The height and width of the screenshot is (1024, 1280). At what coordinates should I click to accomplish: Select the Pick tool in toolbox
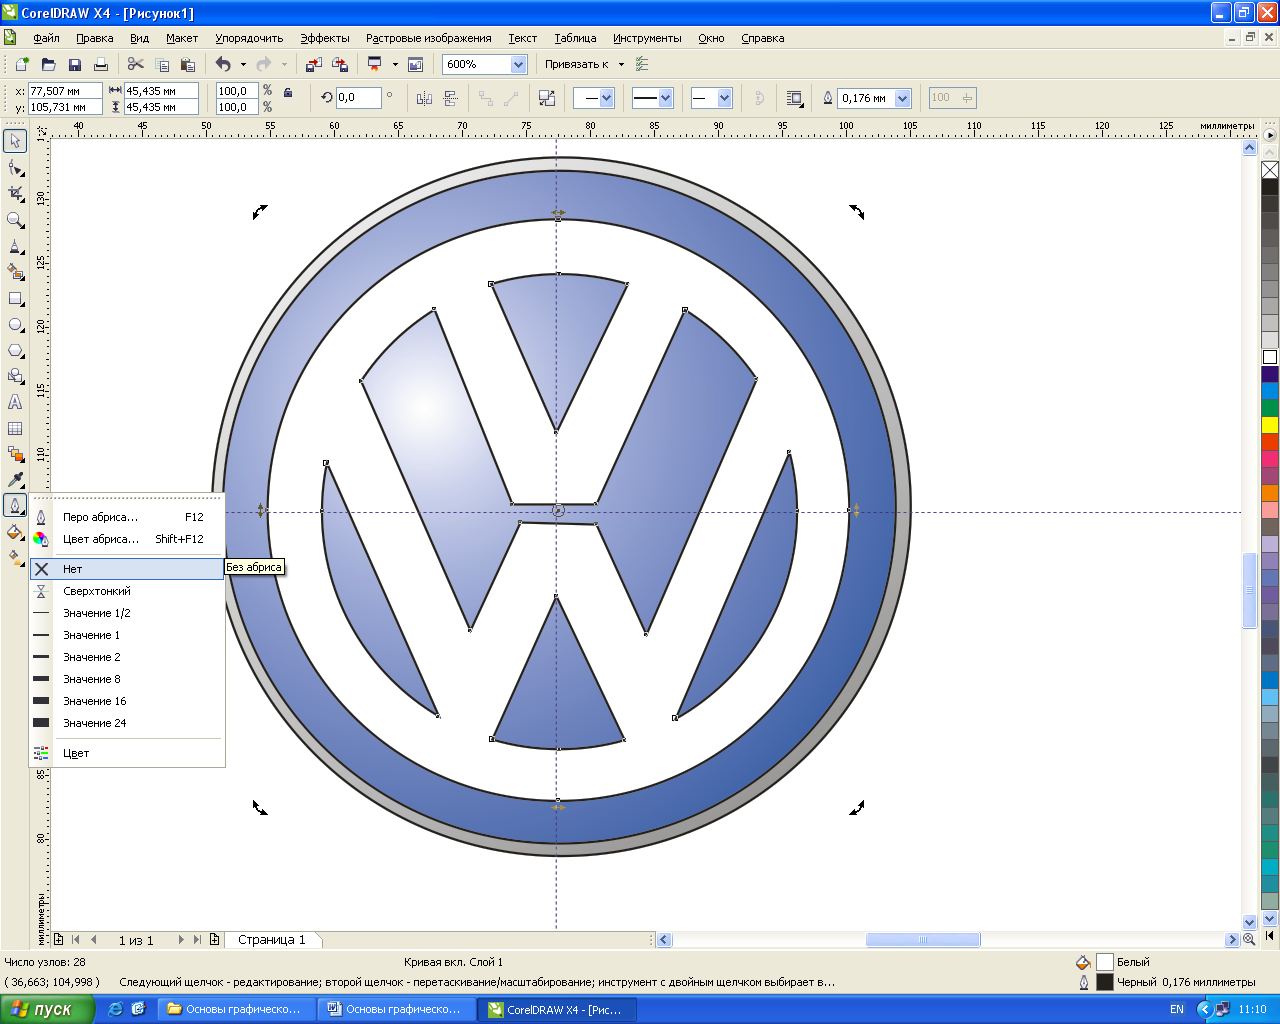[15, 141]
